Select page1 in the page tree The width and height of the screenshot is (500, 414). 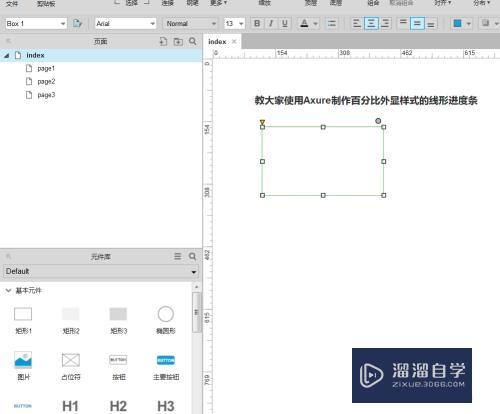coord(46,68)
